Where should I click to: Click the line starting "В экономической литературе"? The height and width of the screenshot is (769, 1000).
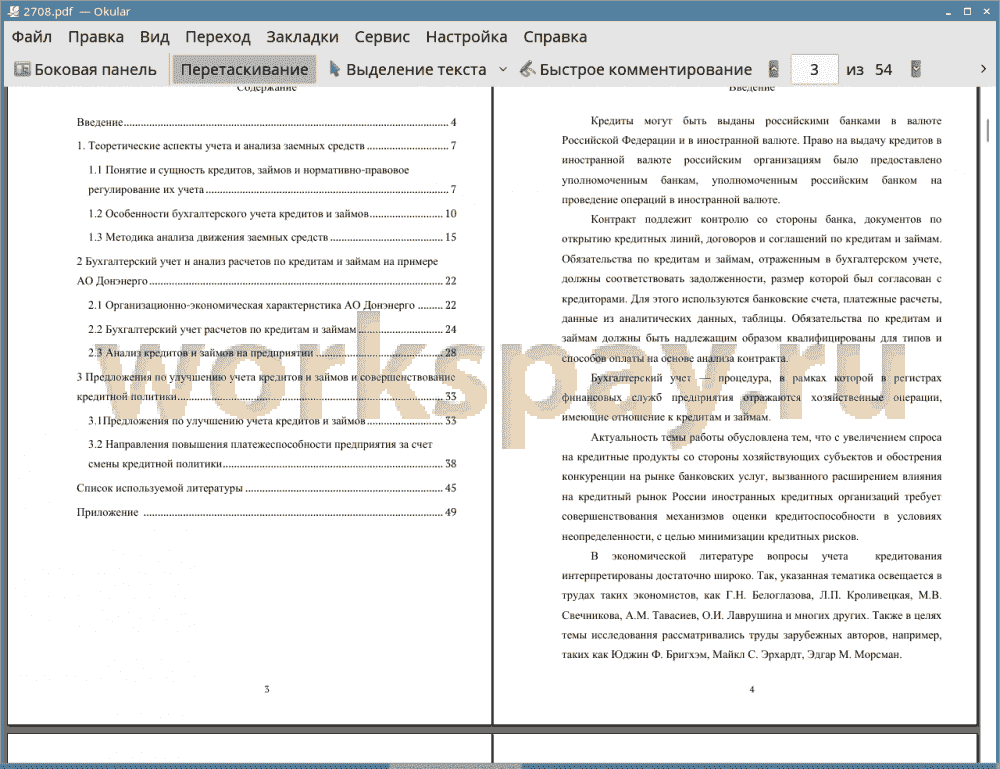click(766, 556)
